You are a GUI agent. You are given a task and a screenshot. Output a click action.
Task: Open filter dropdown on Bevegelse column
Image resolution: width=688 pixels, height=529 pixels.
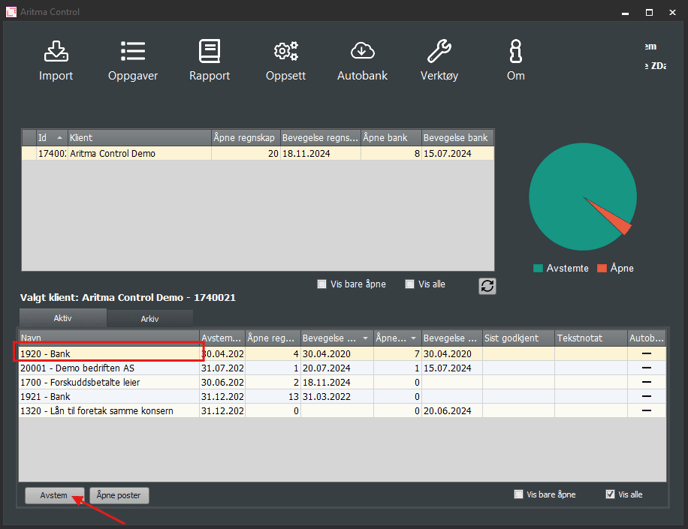pyautogui.click(x=366, y=339)
